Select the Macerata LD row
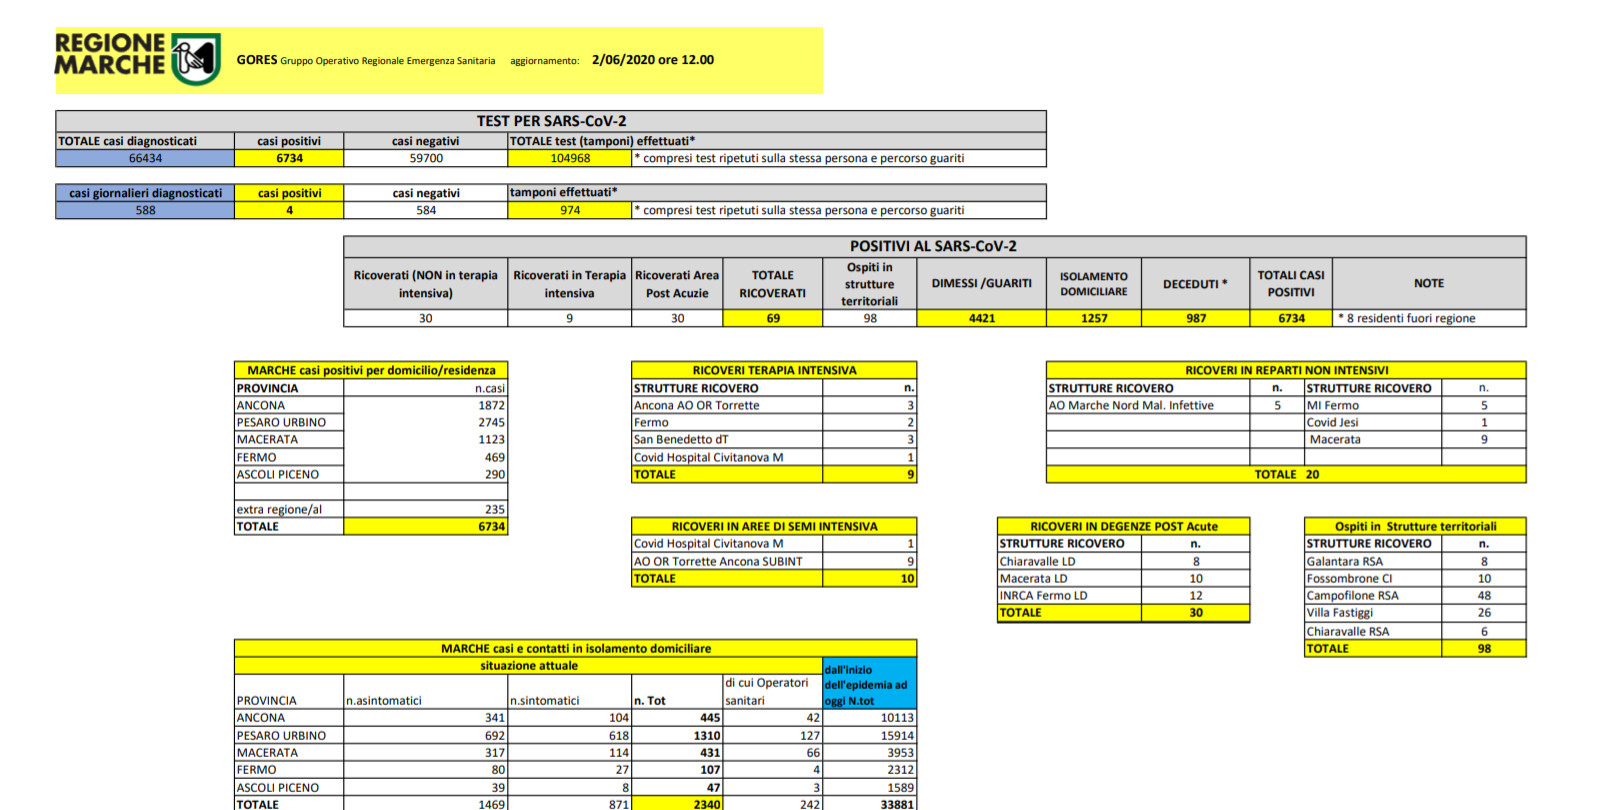This screenshot has height=810, width=1608. [x=1124, y=578]
